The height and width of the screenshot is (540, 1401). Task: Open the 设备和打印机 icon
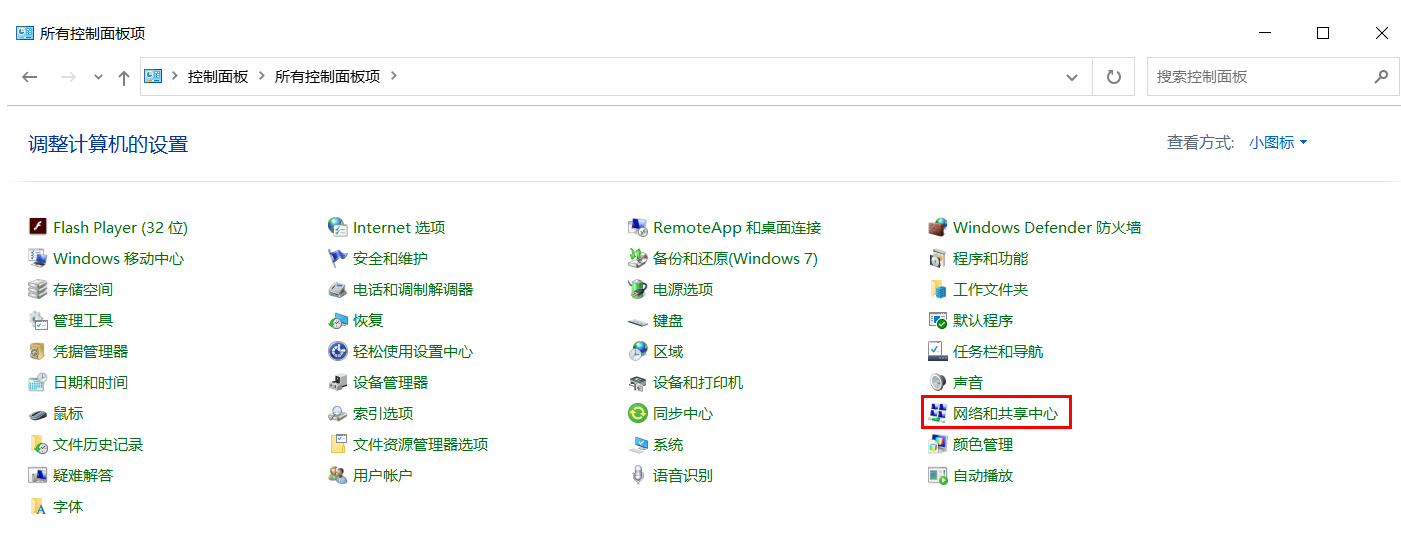(x=638, y=382)
